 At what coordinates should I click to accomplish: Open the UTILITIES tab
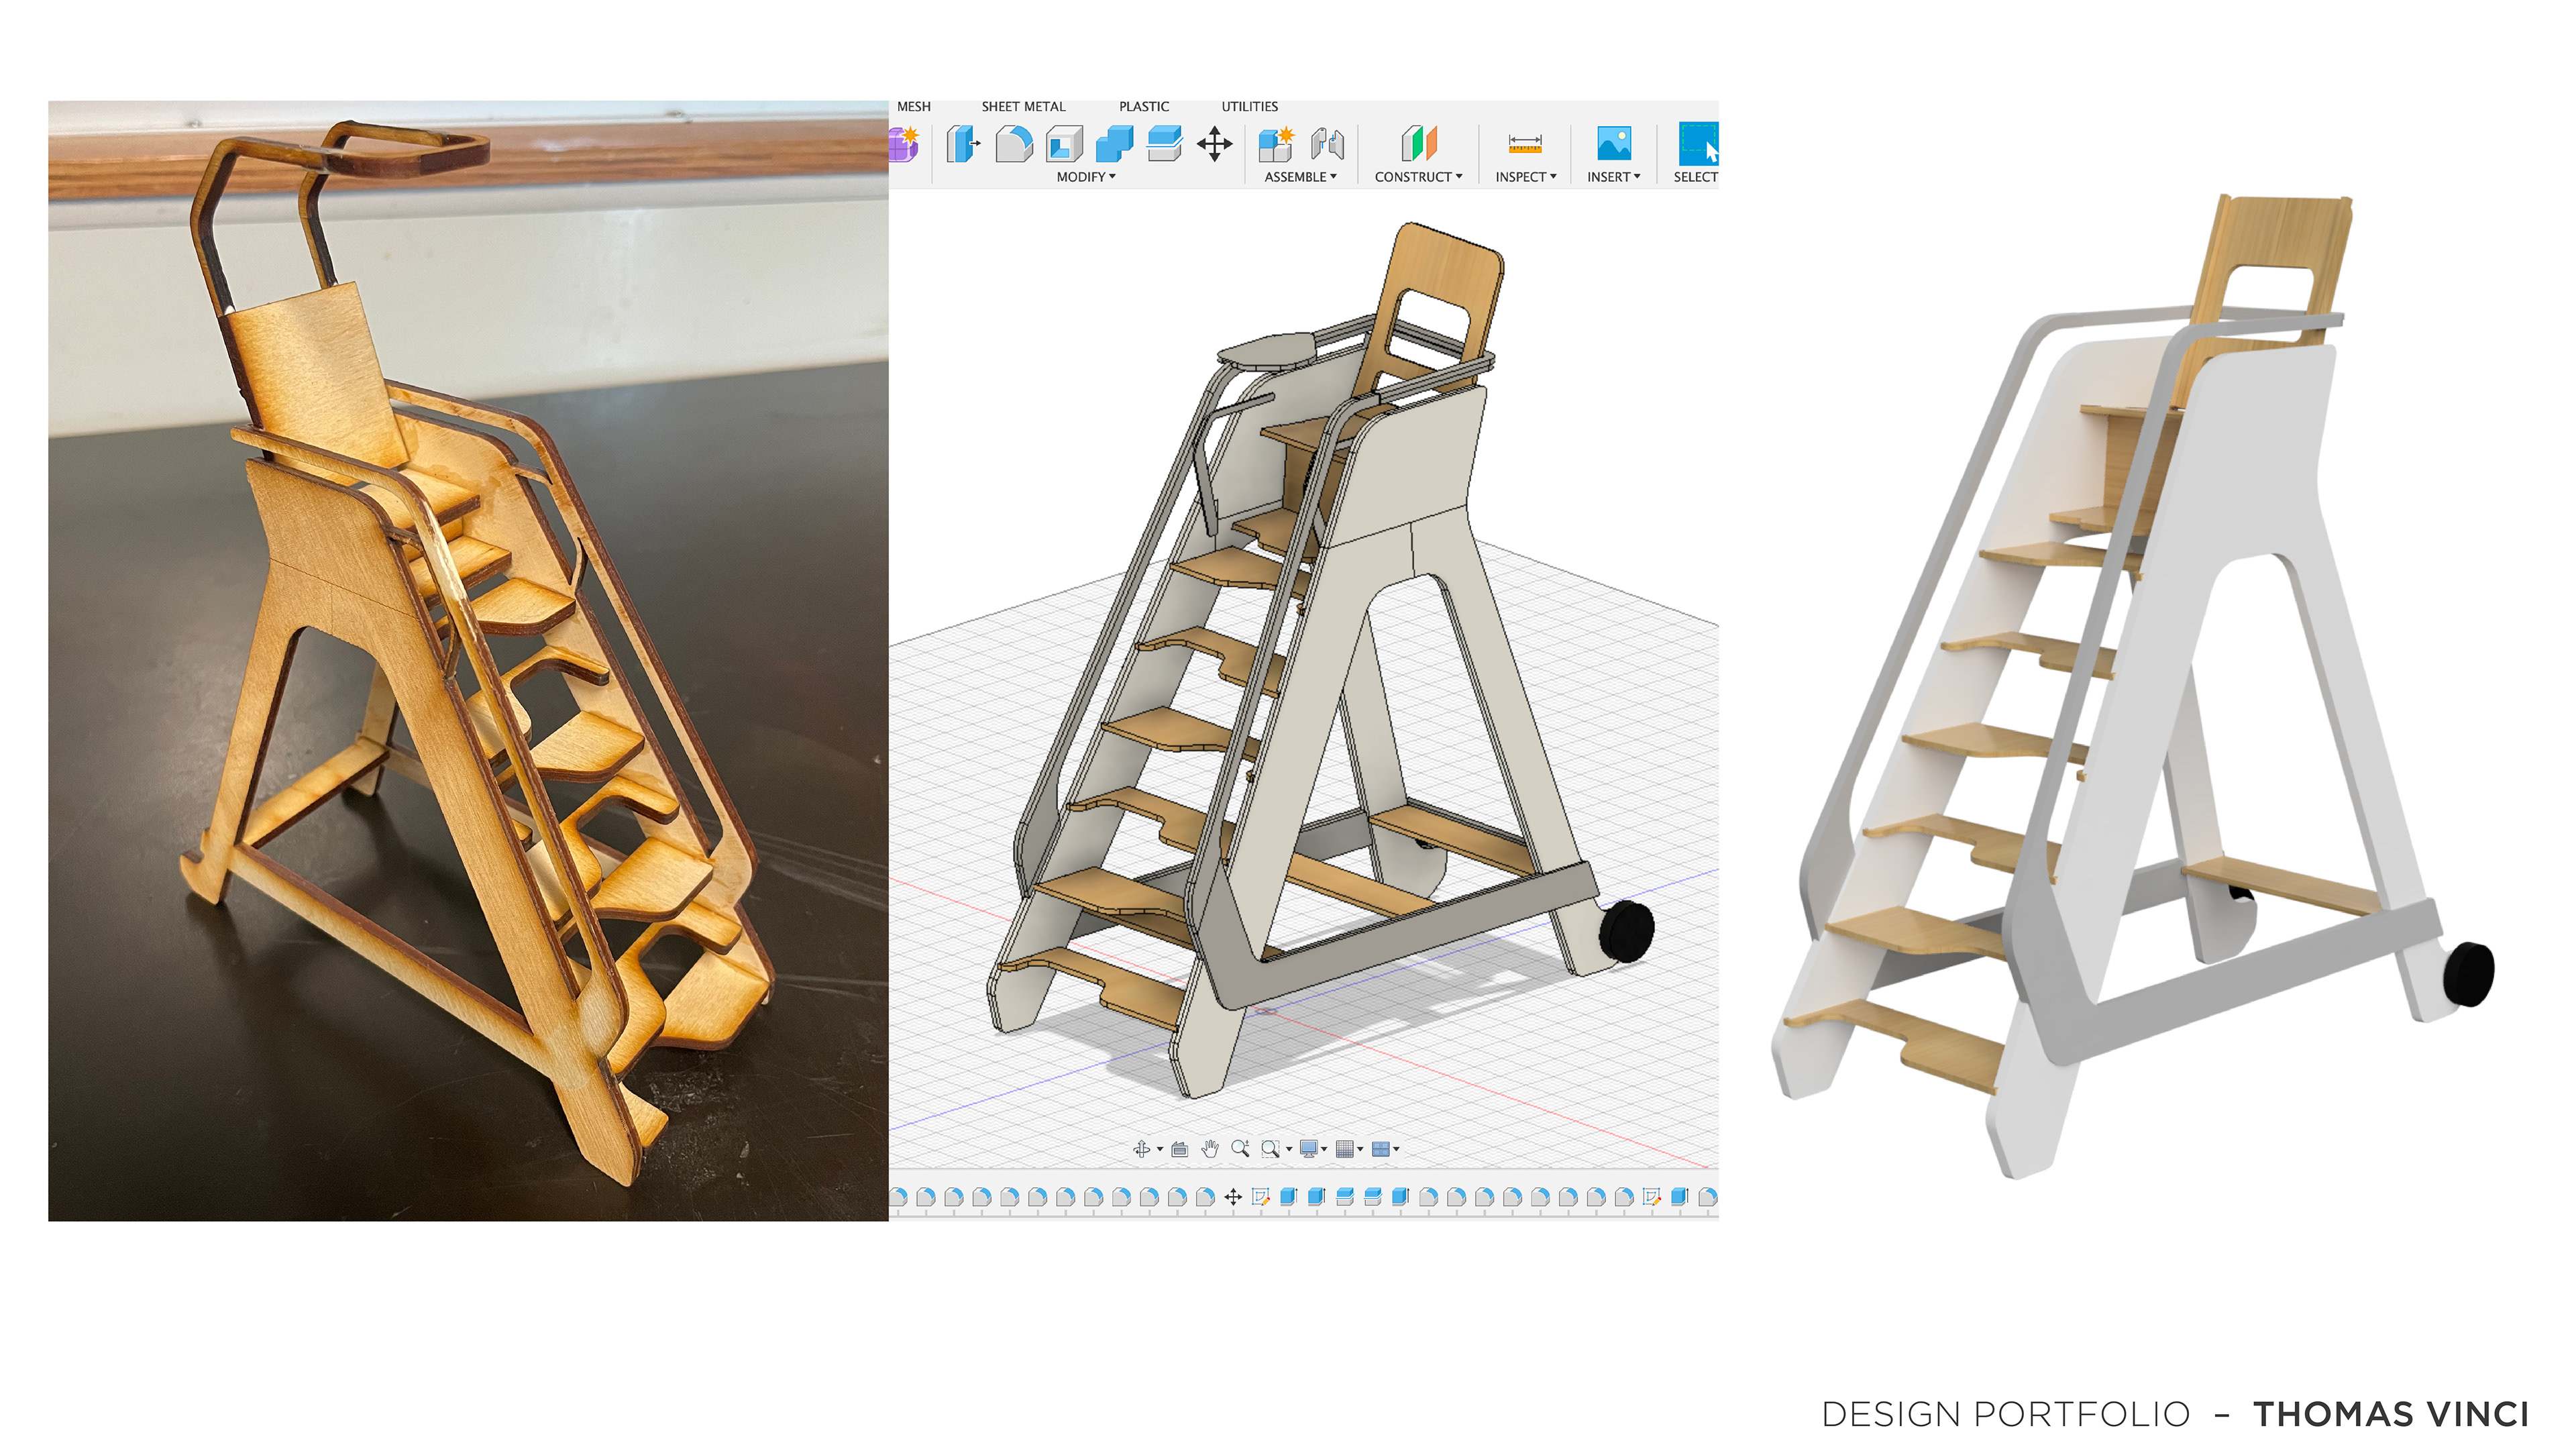pos(1249,106)
